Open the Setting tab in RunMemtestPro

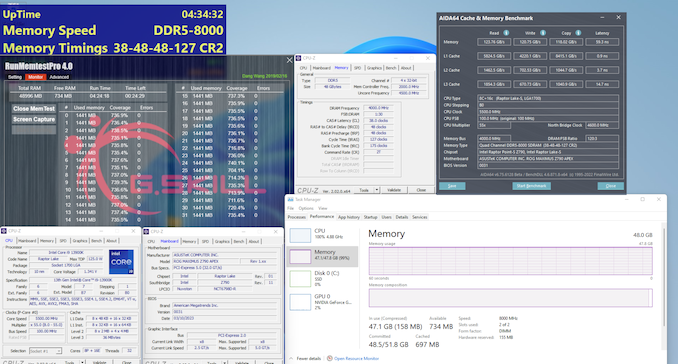pyautogui.click(x=15, y=77)
